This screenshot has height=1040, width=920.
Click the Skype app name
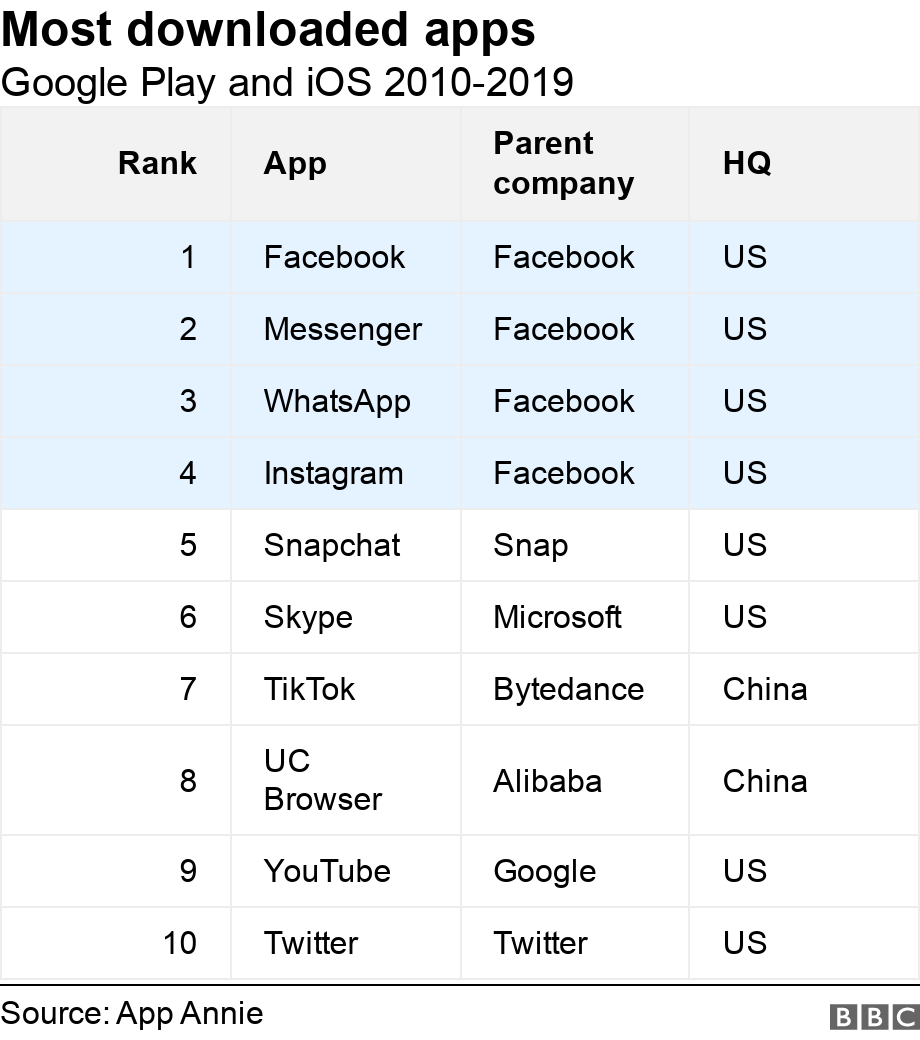pyautogui.click(x=308, y=617)
